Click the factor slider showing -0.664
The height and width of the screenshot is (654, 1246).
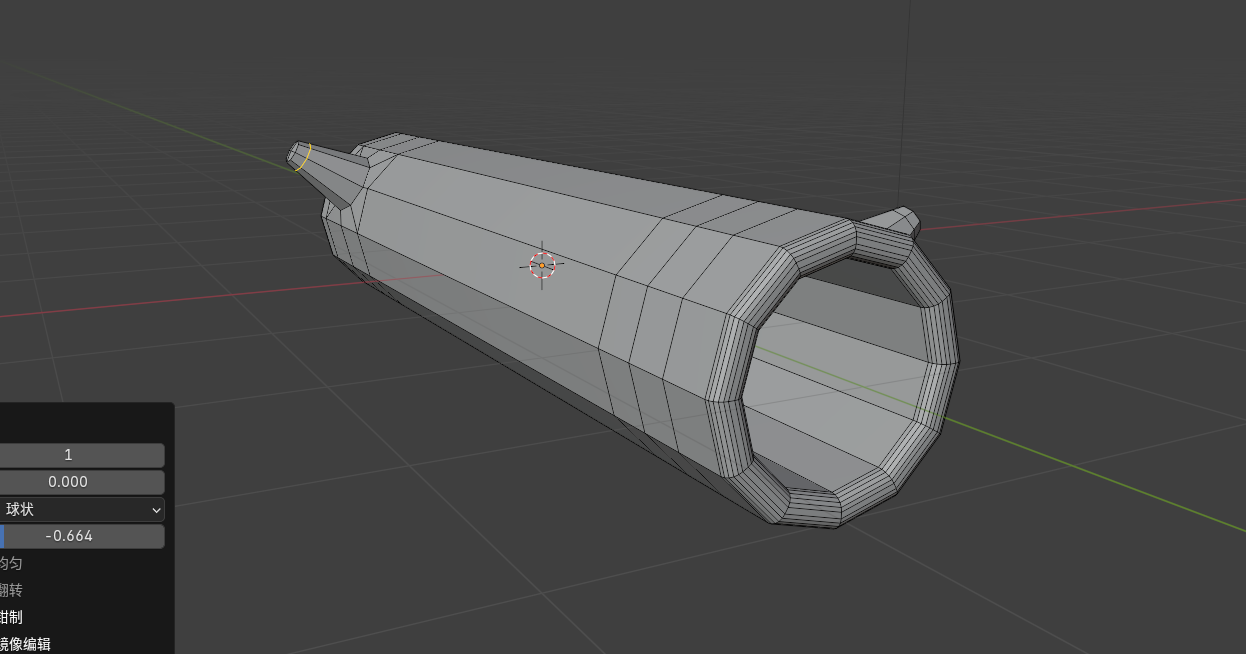tap(82, 536)
